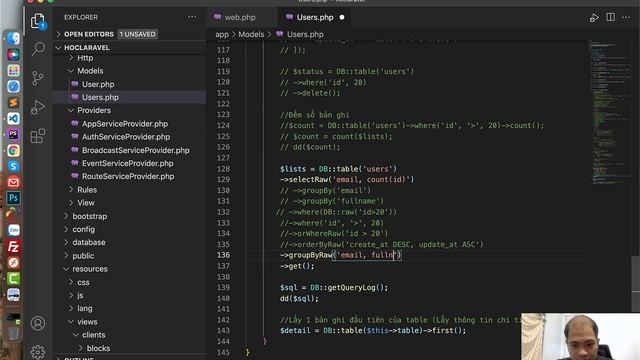Open Zalo from the dock
The height and width of the screenshot is (360, 640).
pos(13,230)
